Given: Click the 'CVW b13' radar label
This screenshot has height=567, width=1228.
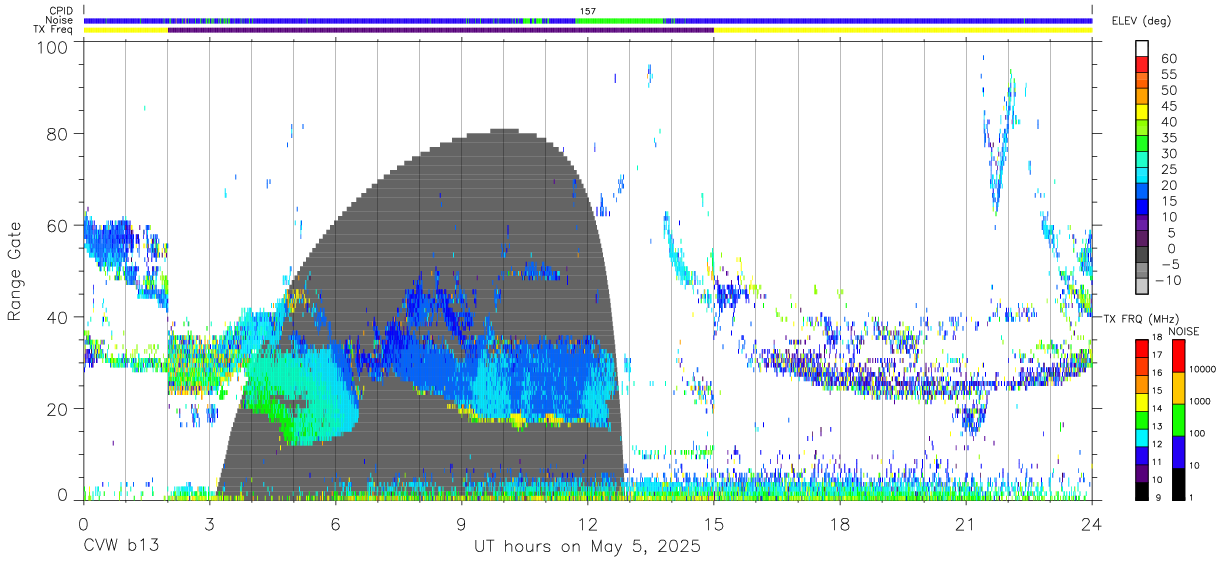Looking at the screenshot, I should click(121, 547).
